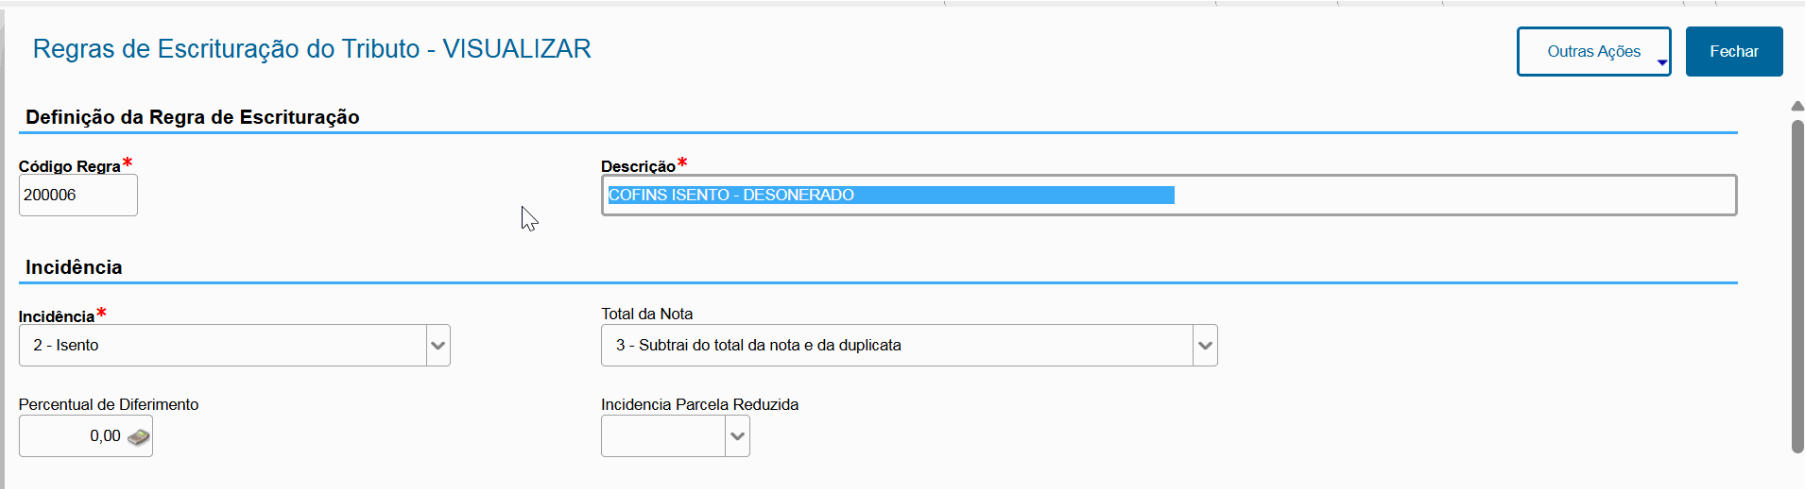1806x489 pixels.
Task: Click the empty Incidencia Parcela Reduzida field
Action: tap(662, 437)
